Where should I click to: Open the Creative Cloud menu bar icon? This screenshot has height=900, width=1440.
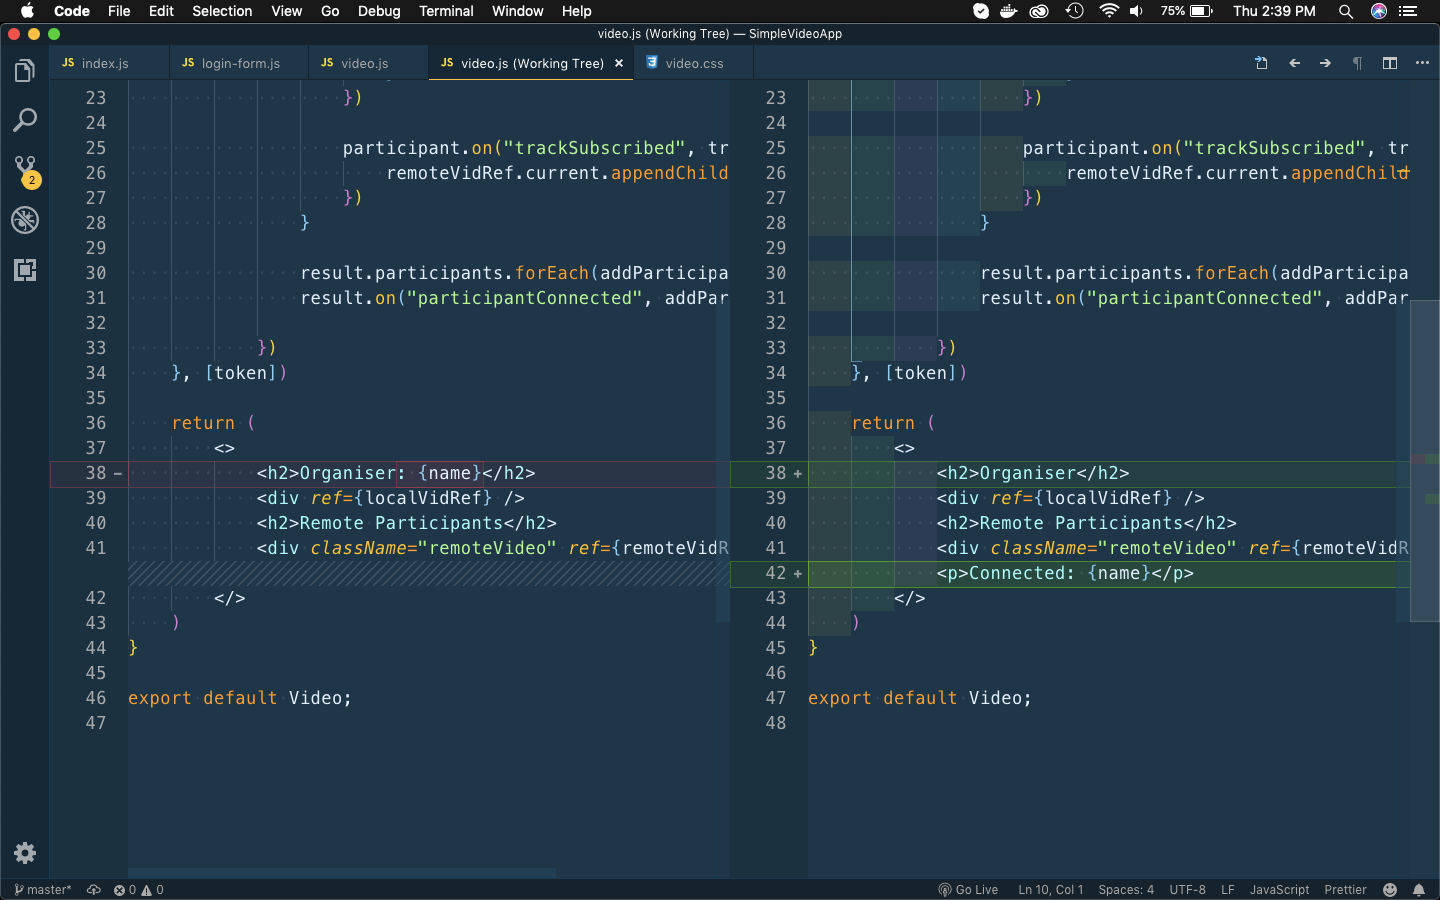coord(1040,11)
